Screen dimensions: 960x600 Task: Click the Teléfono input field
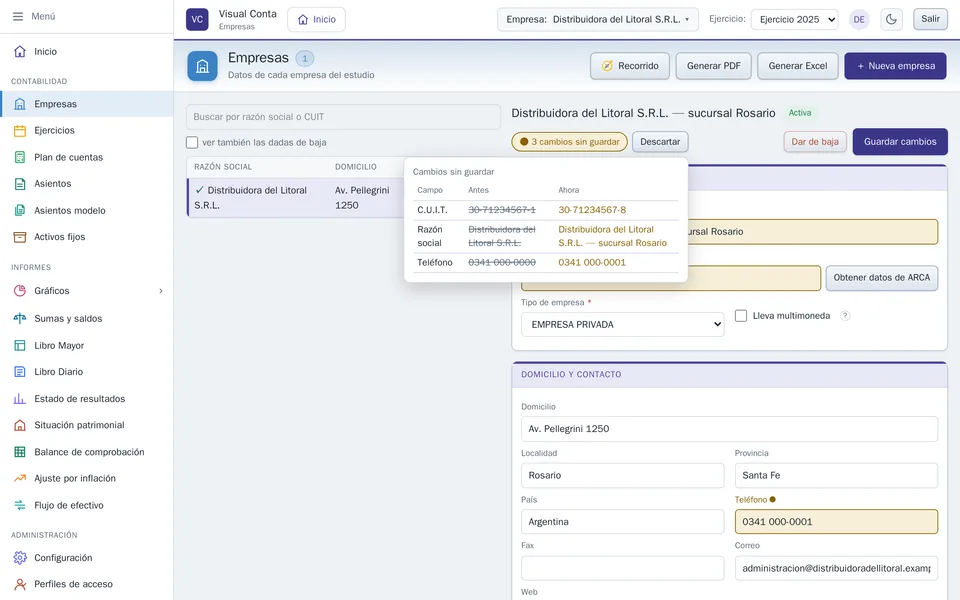click(836, 522)
